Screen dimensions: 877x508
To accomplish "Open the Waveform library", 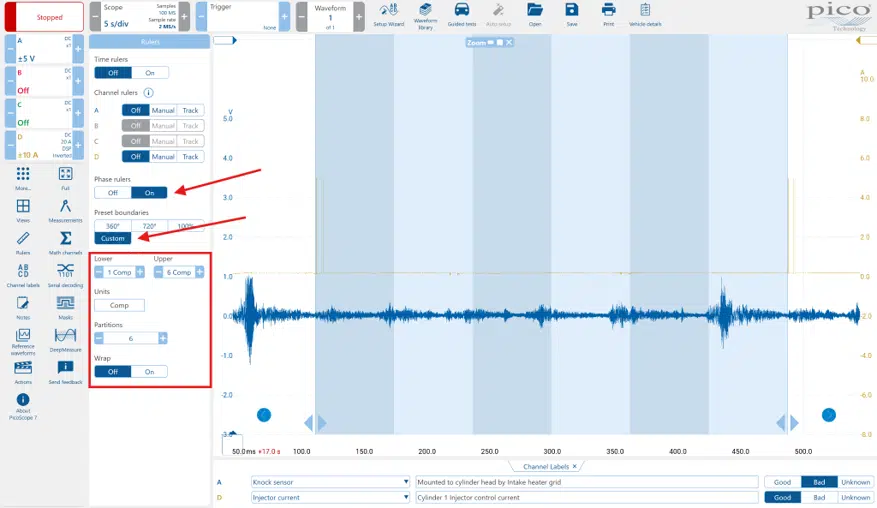I will click(425, 14).
